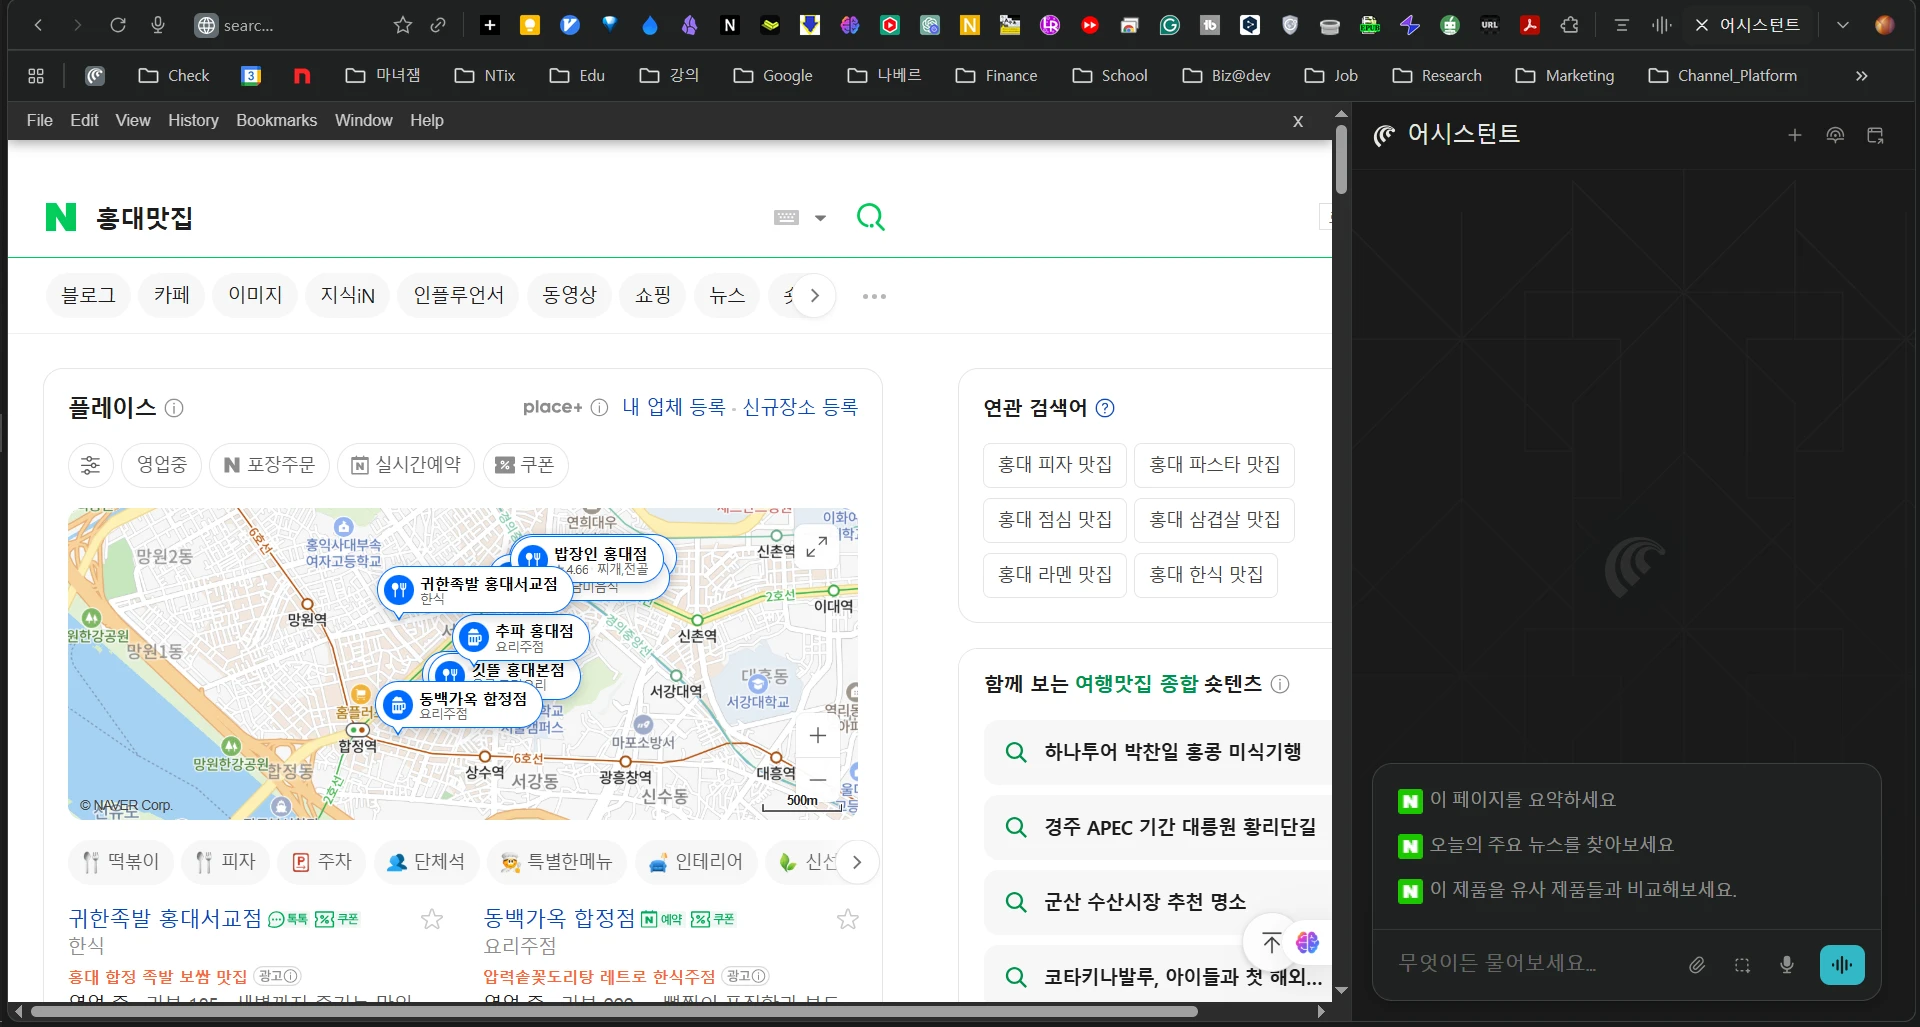Toggle the 포장주문 filter chip
The height and width of the screenshot is (1027, 1920).
coord(269,465)
